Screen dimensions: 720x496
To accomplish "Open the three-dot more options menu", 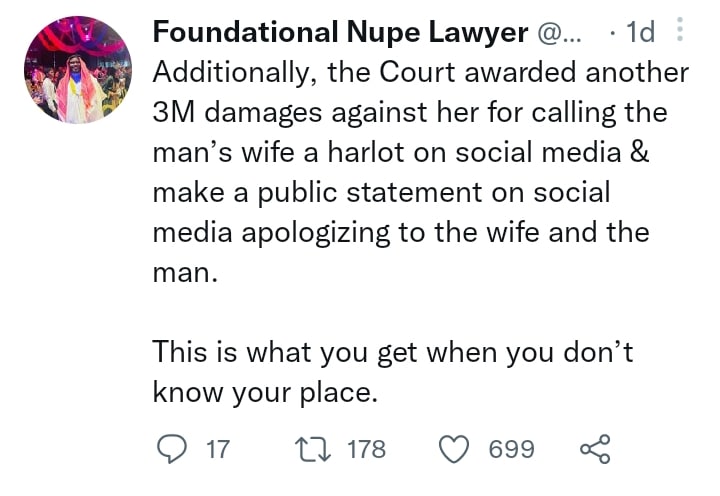I will point(680,32).
